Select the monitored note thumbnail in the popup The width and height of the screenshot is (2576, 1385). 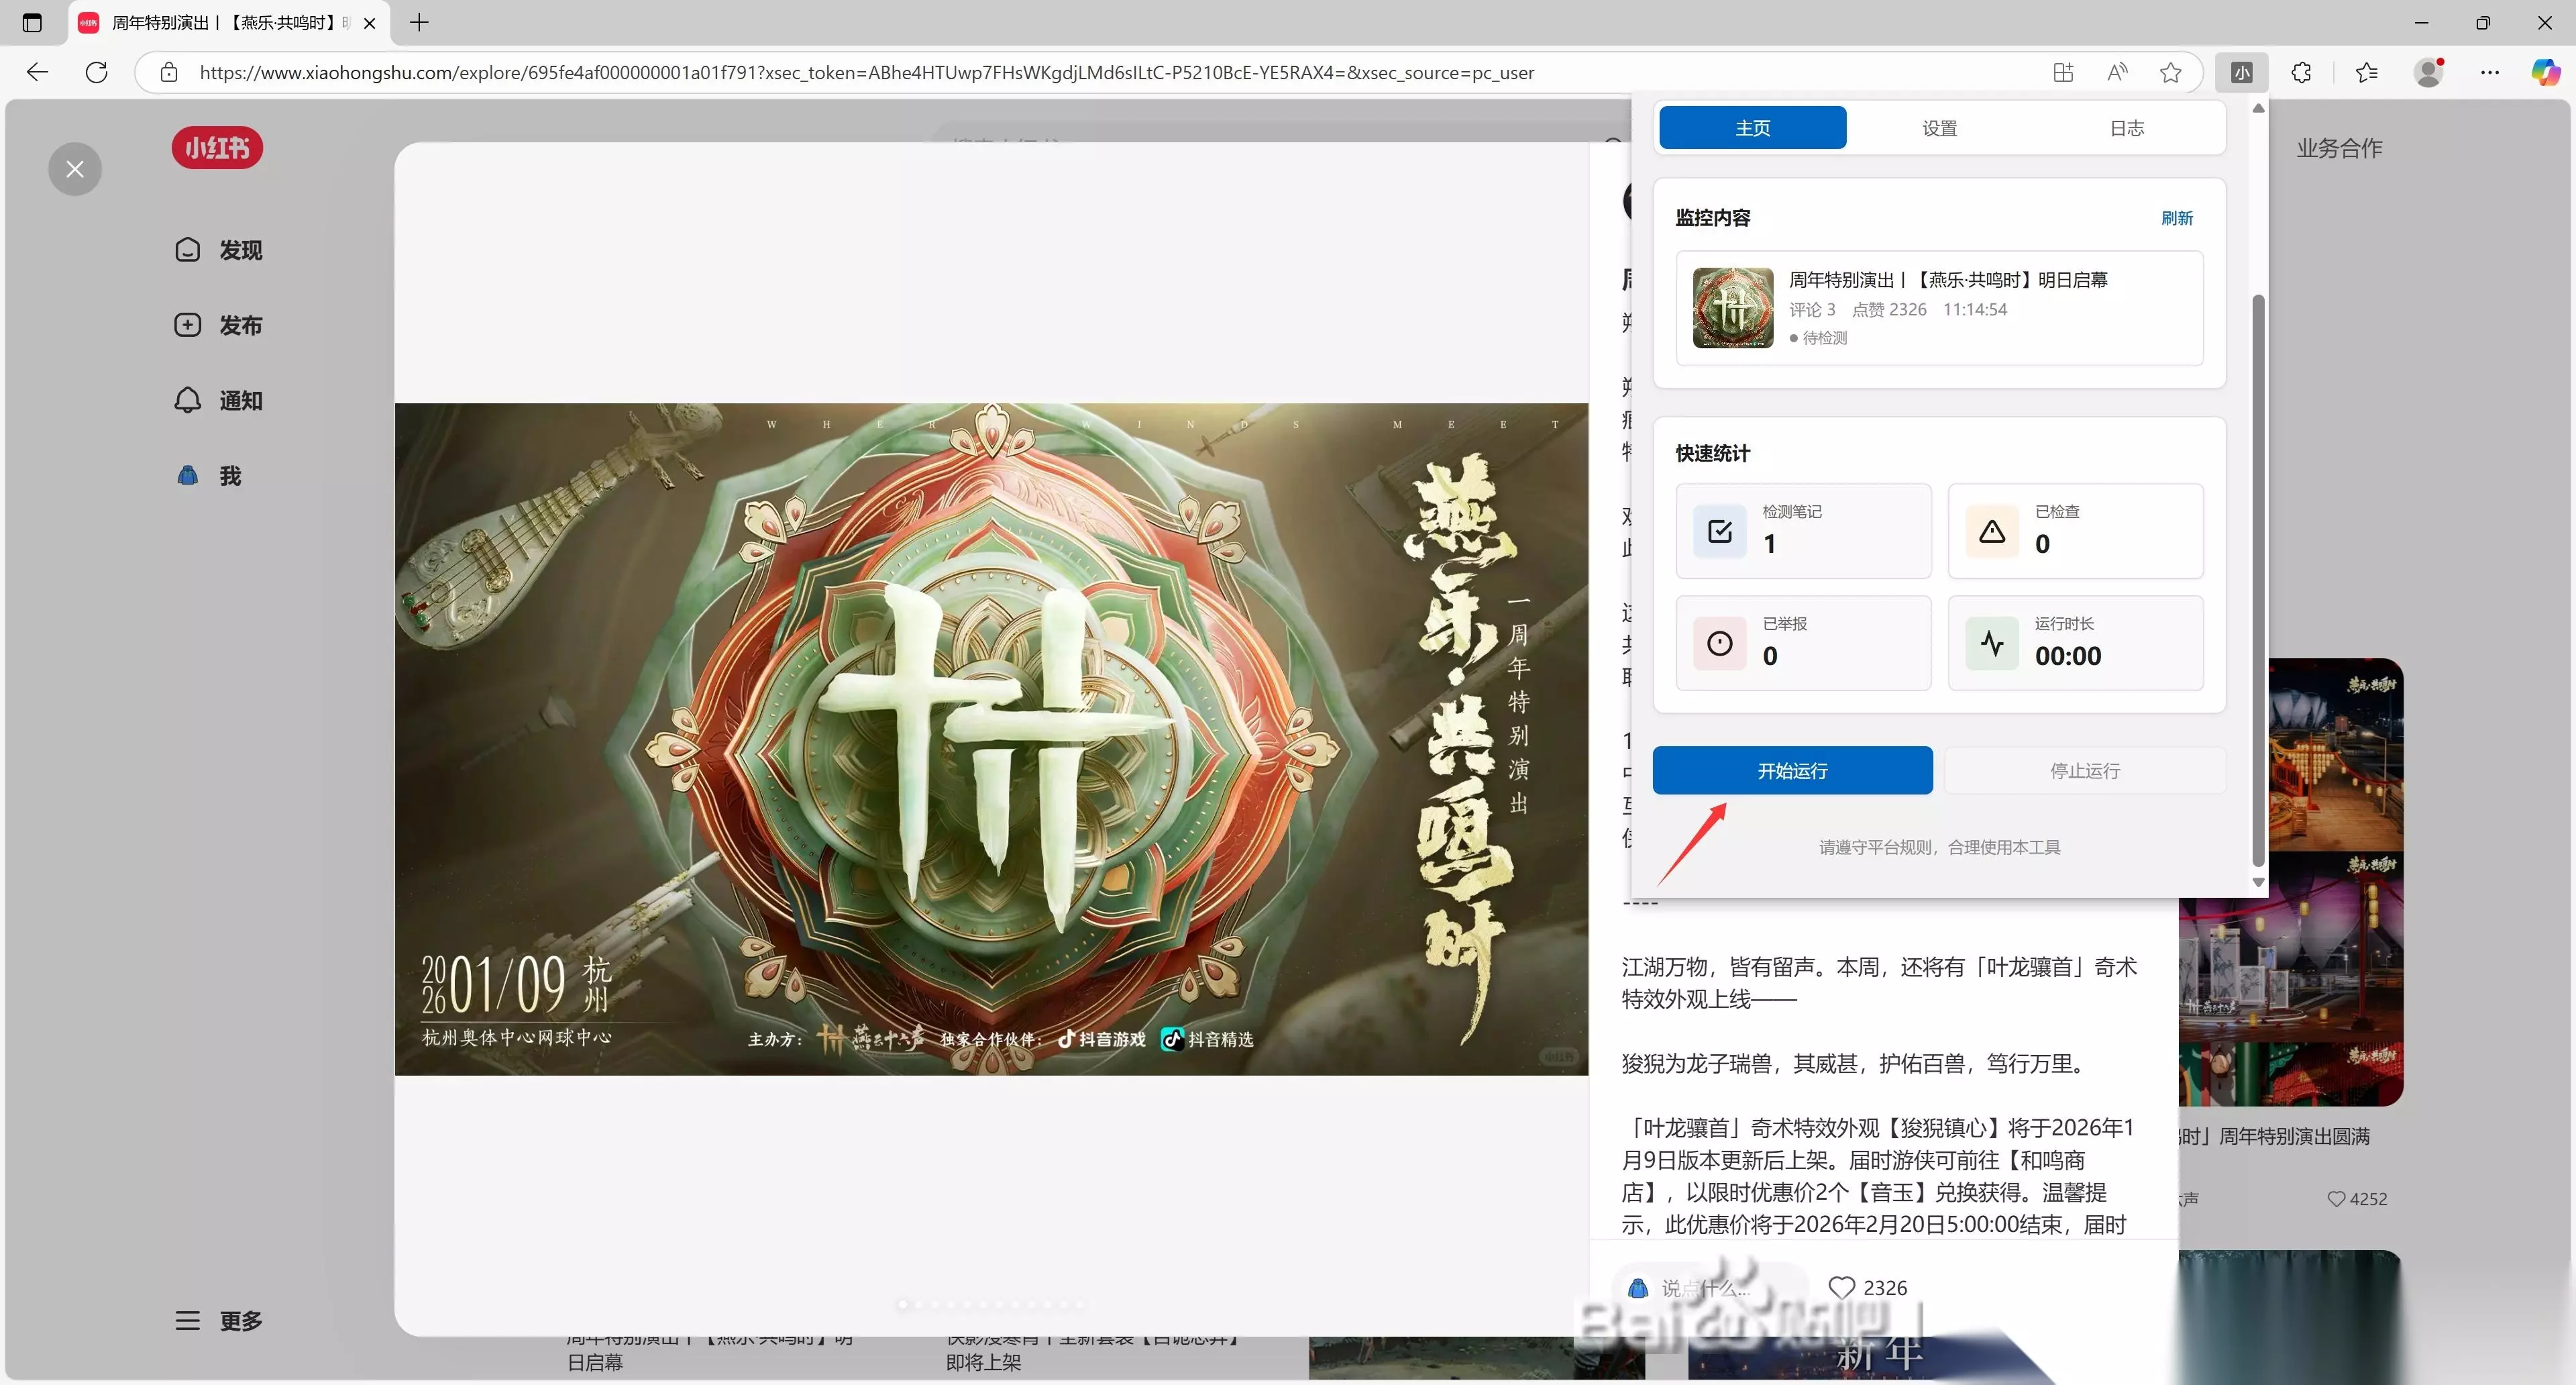(x=1733, y=308)
